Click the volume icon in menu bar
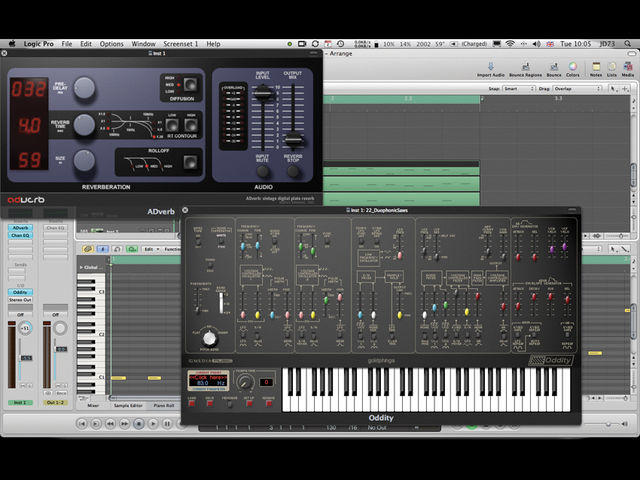 [x=536, y=44]
